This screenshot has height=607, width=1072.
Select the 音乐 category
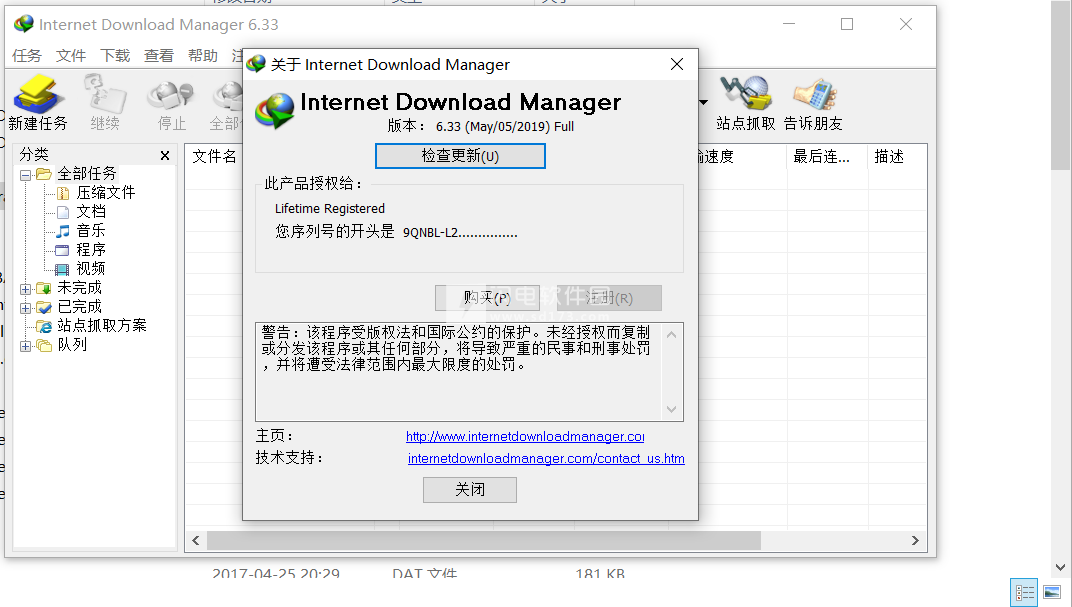click(x=91, y=231)
